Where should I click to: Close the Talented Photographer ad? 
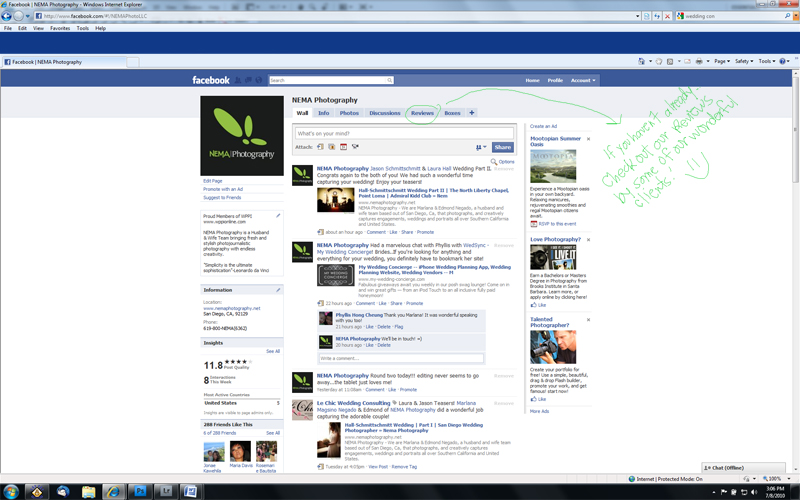click(x=588, y=319)
